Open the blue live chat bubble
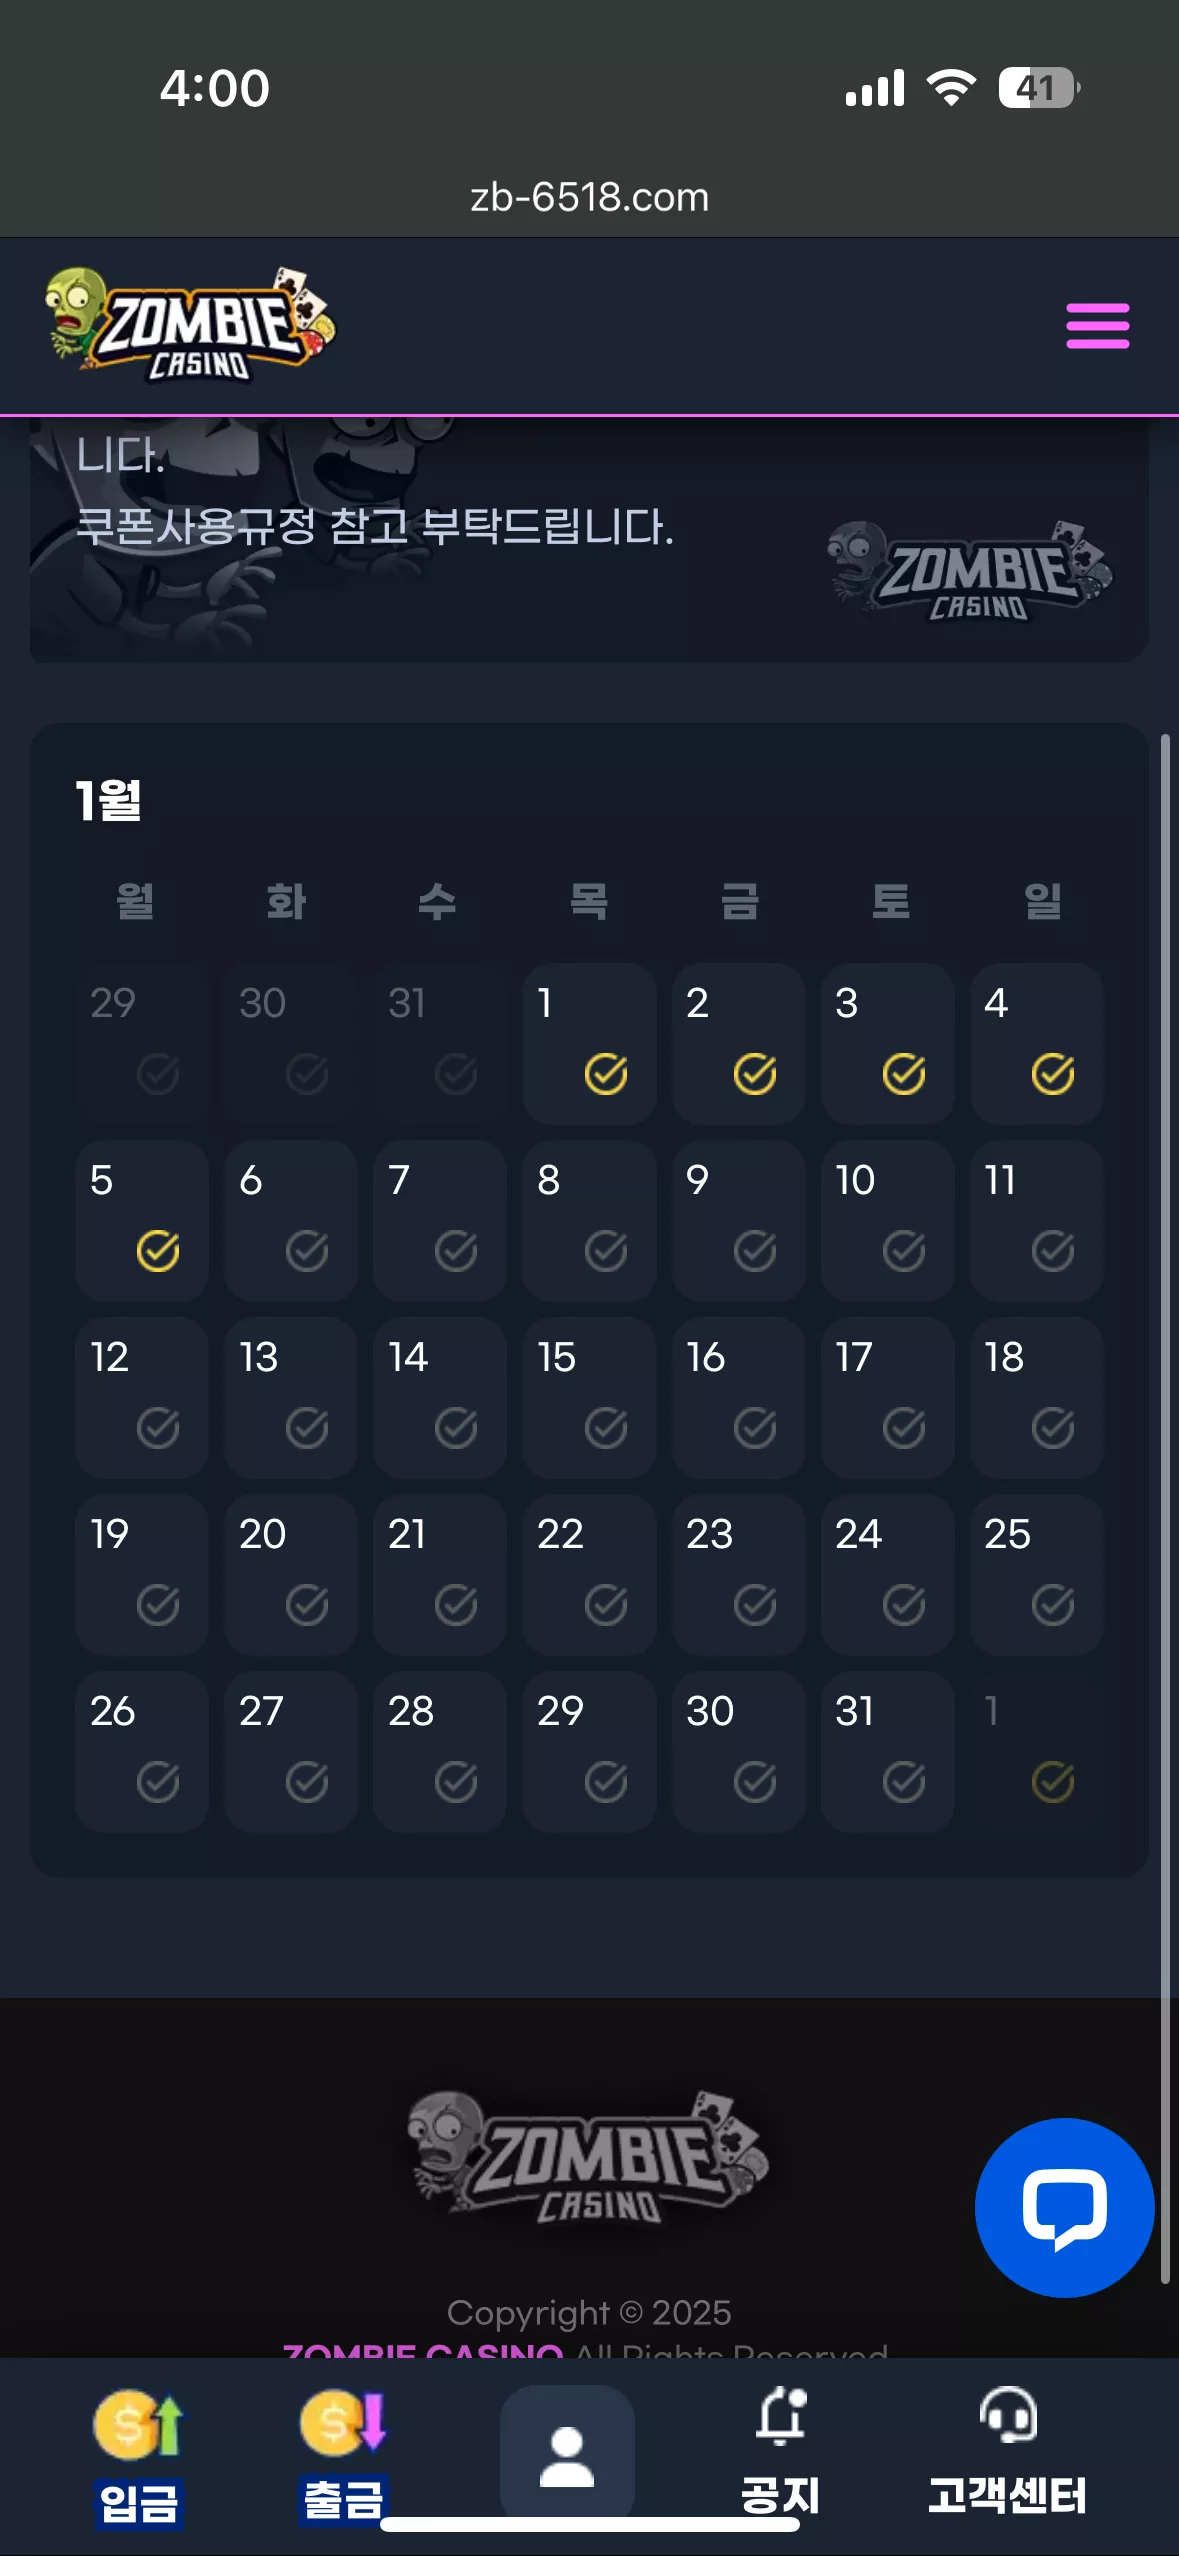The image size is (1179, 2556). (x=1064, y=2207)
